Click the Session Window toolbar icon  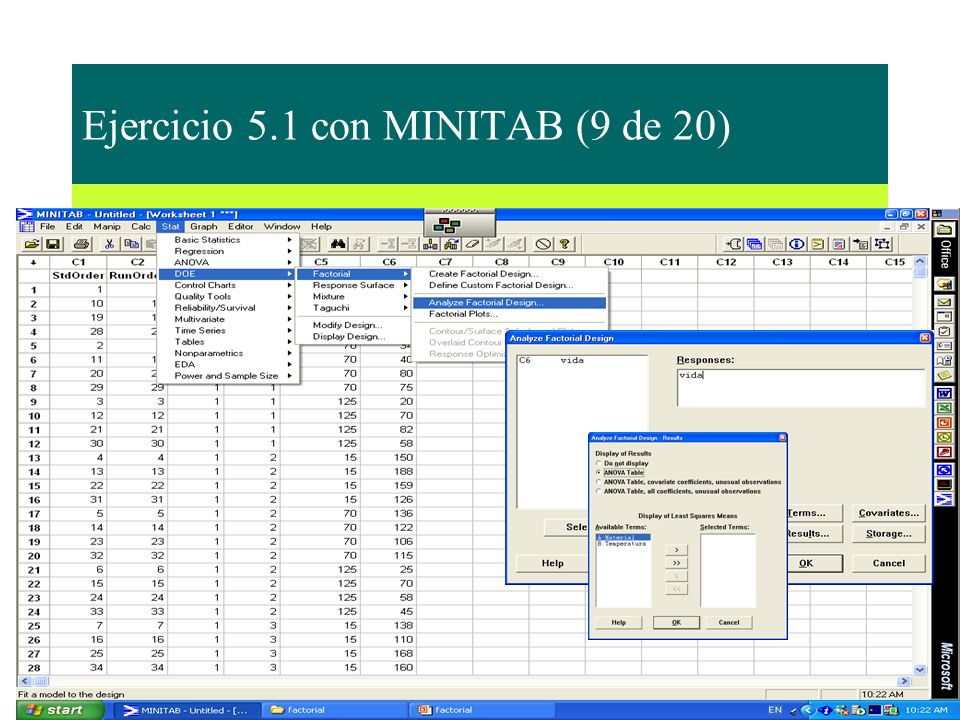click(733, 244)
